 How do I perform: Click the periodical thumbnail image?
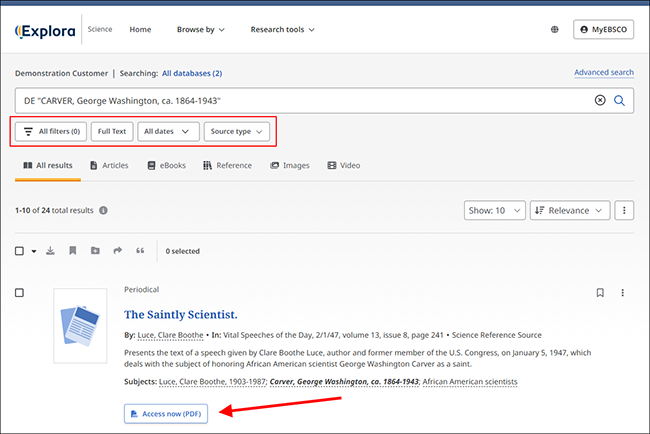(80, 326)
